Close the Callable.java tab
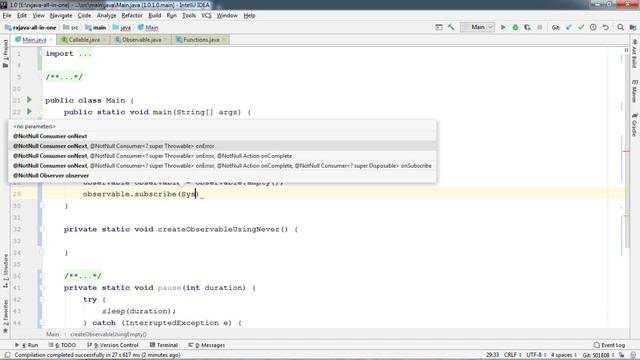Image resolution: width=640 pixels, height=360 pixels. (x=104, y=40)
